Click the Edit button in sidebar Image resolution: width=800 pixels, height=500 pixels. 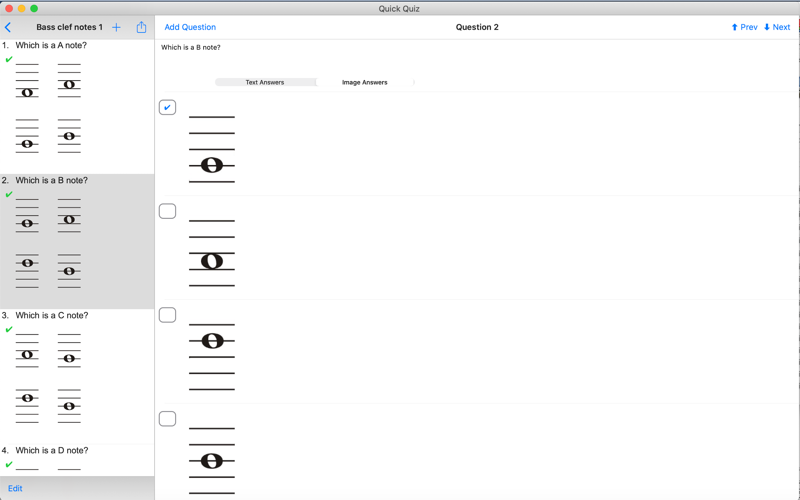tap(15, 488)
